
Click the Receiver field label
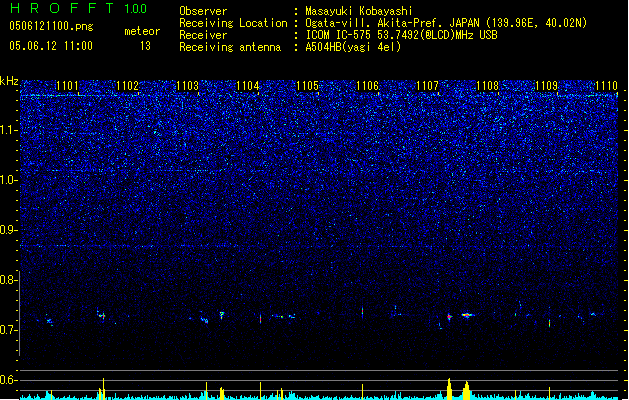pyautogui.click(x=203, y=35)
